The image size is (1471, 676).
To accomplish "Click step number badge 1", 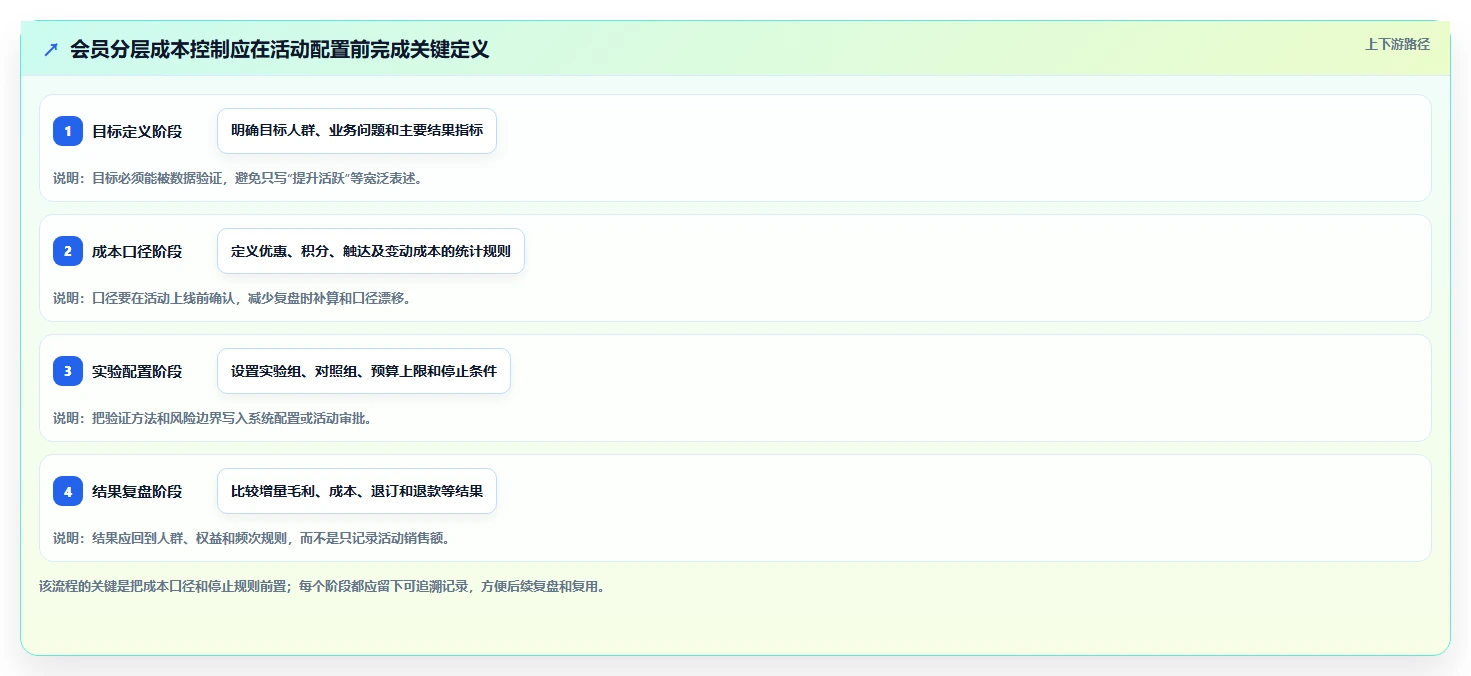I will (x=68, y=131).
